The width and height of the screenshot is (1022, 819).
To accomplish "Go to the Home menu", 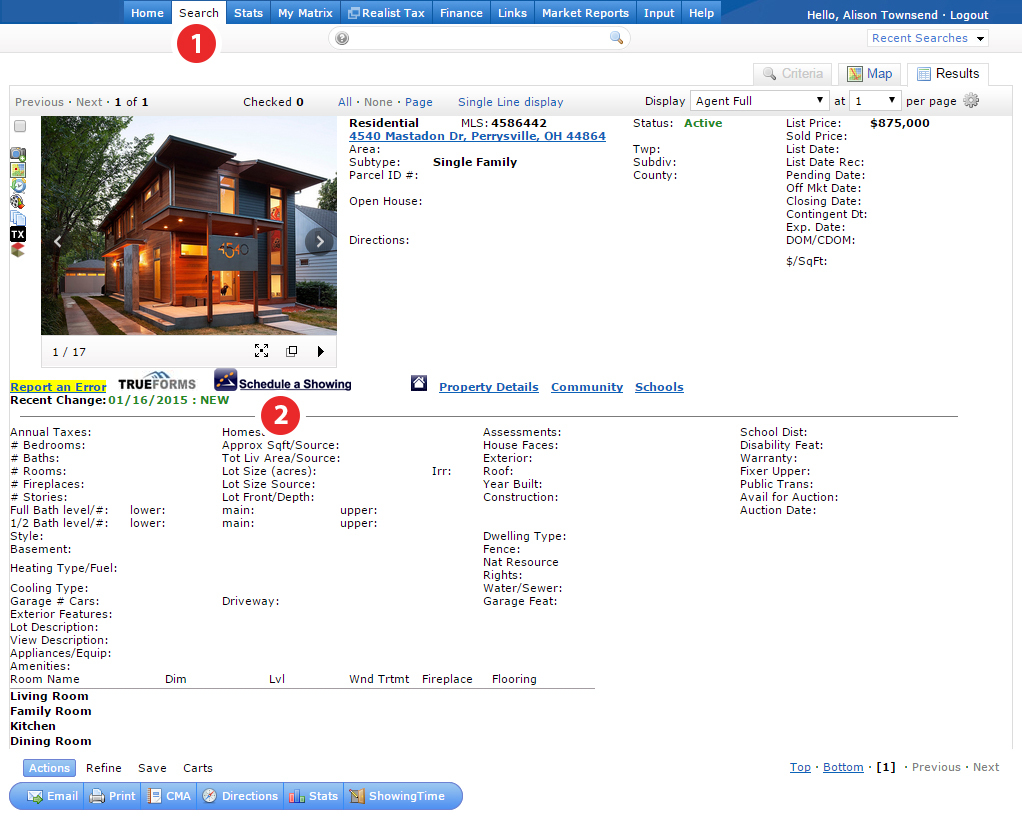I will coord(147,13).
